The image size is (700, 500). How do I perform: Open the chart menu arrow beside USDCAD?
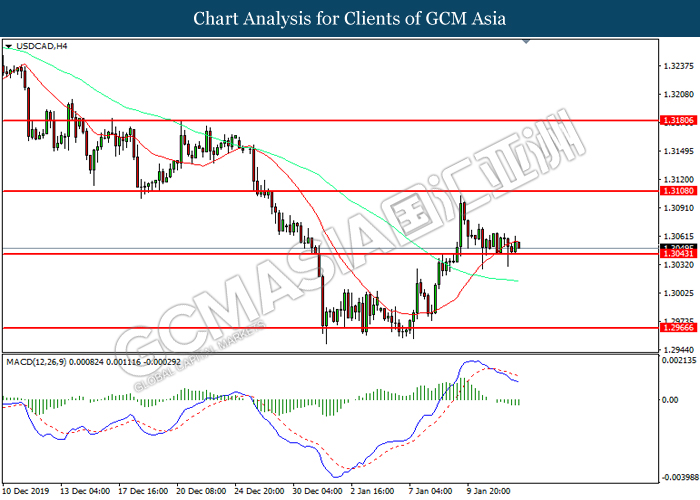[8, 46]
